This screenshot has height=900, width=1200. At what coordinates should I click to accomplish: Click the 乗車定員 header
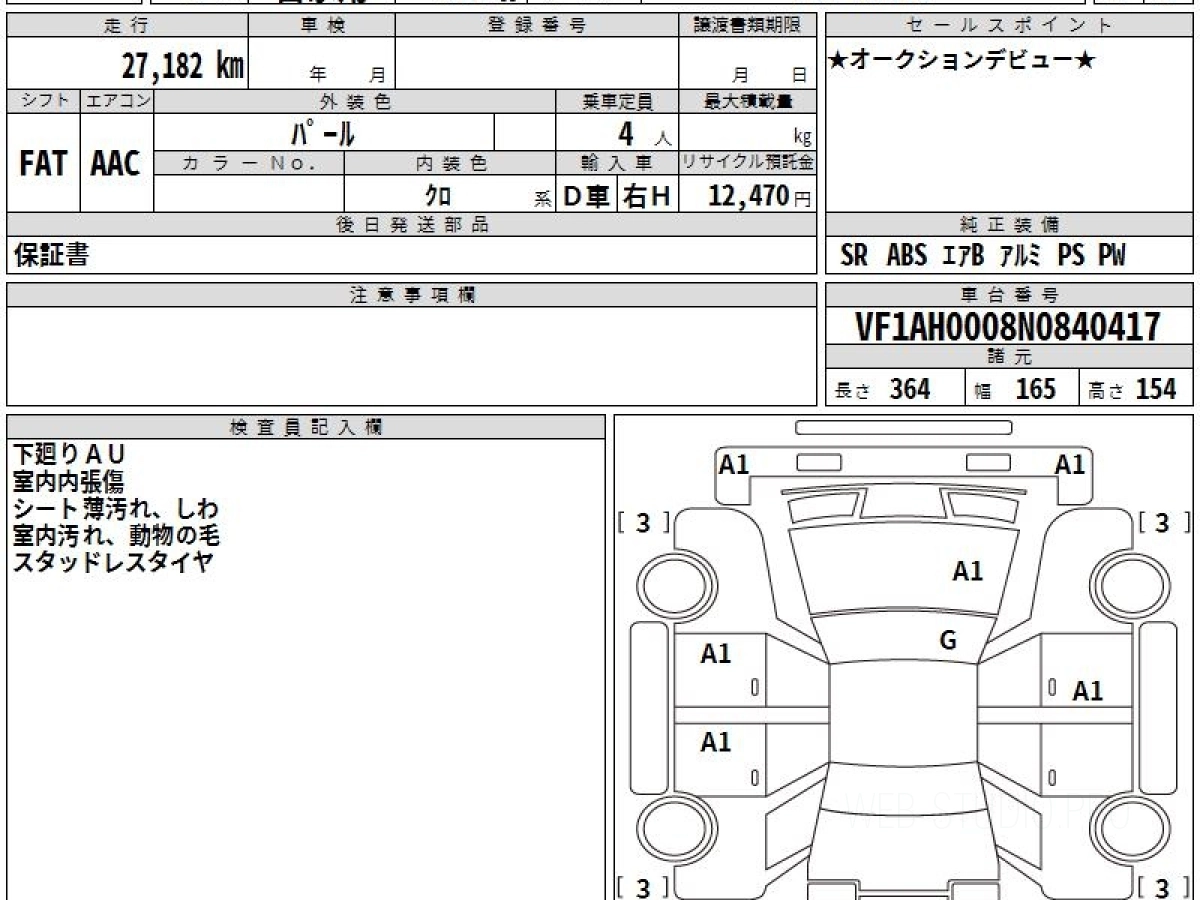click(617, 101)
